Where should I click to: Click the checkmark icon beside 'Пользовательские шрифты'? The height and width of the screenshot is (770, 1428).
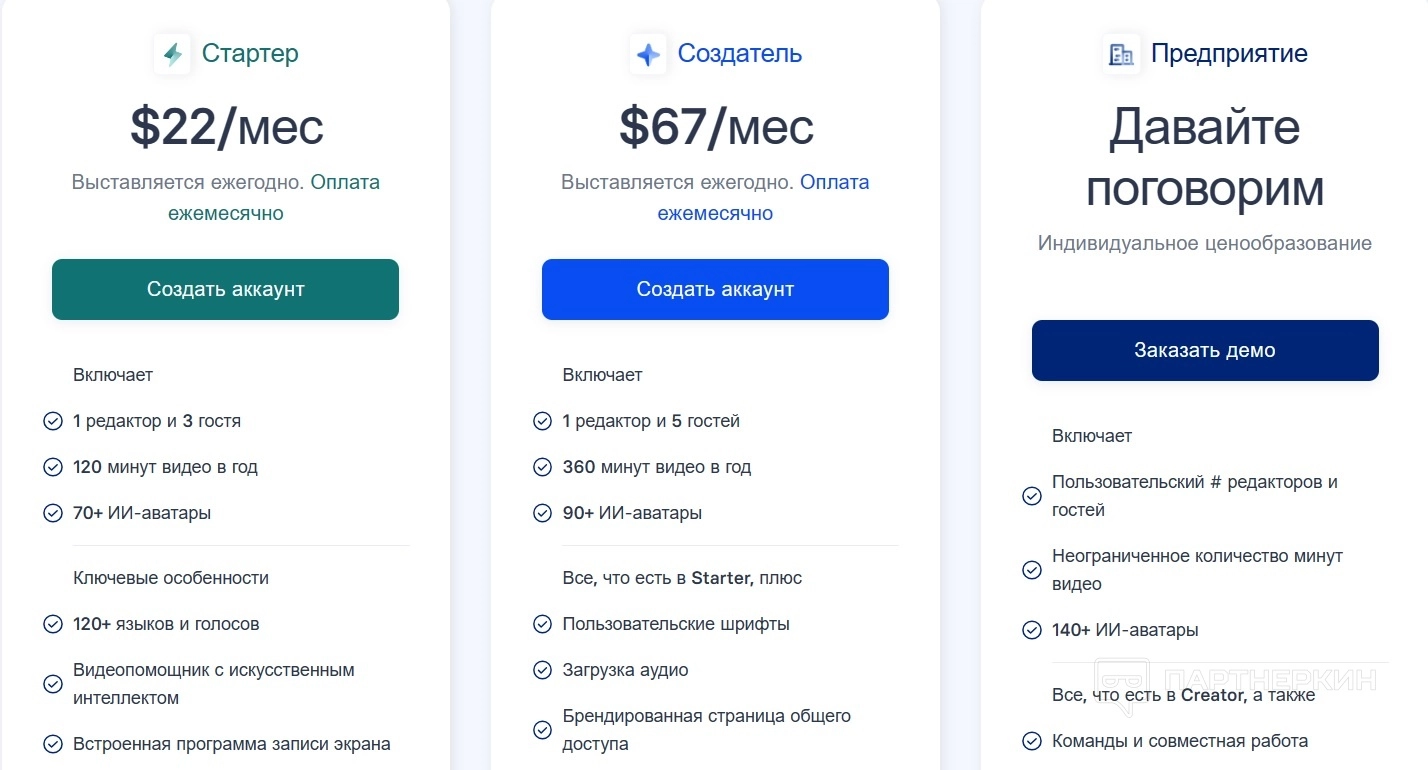pyautogui.click(x=542, y=624)
